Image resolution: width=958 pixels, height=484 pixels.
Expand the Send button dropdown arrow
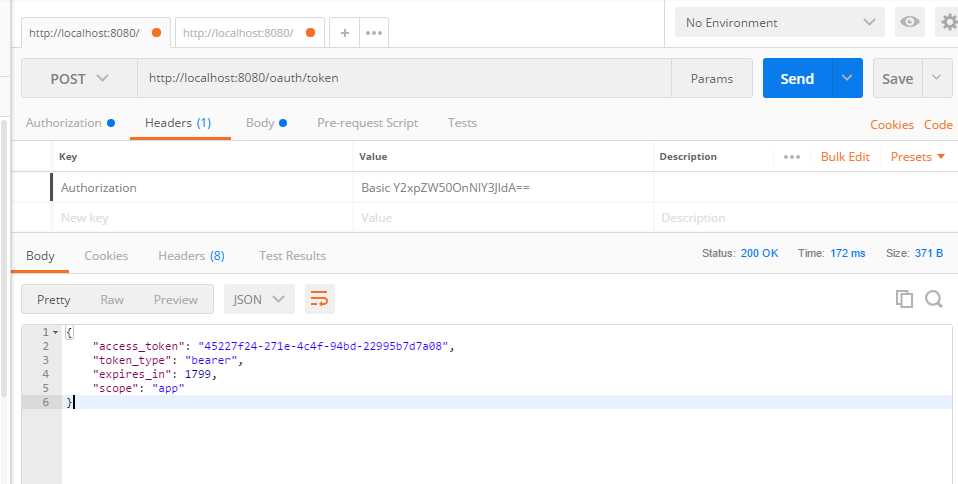(x=847, y=78)
